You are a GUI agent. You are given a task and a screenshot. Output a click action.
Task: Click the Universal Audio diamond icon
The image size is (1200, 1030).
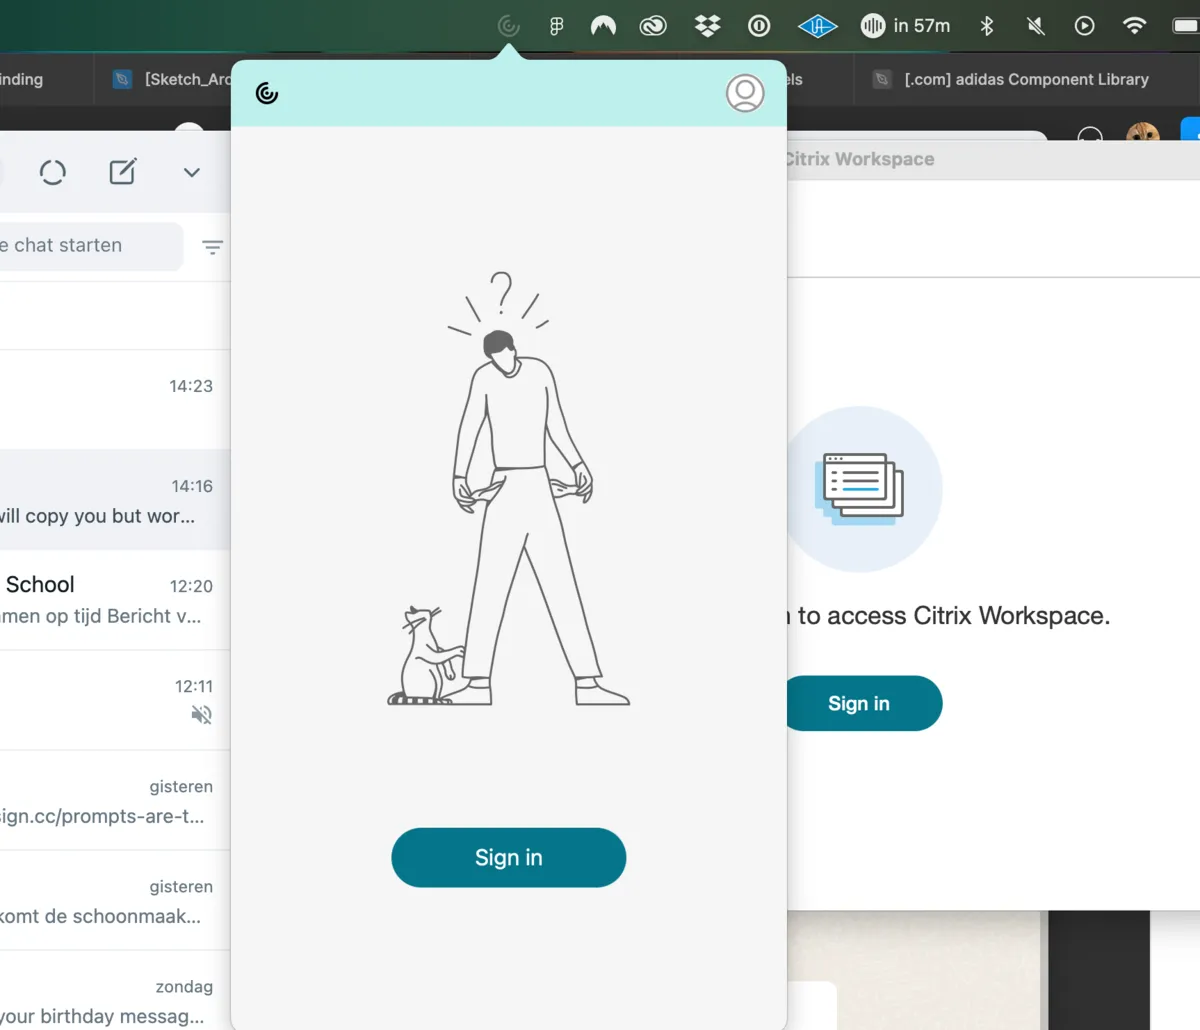(817, 26)
